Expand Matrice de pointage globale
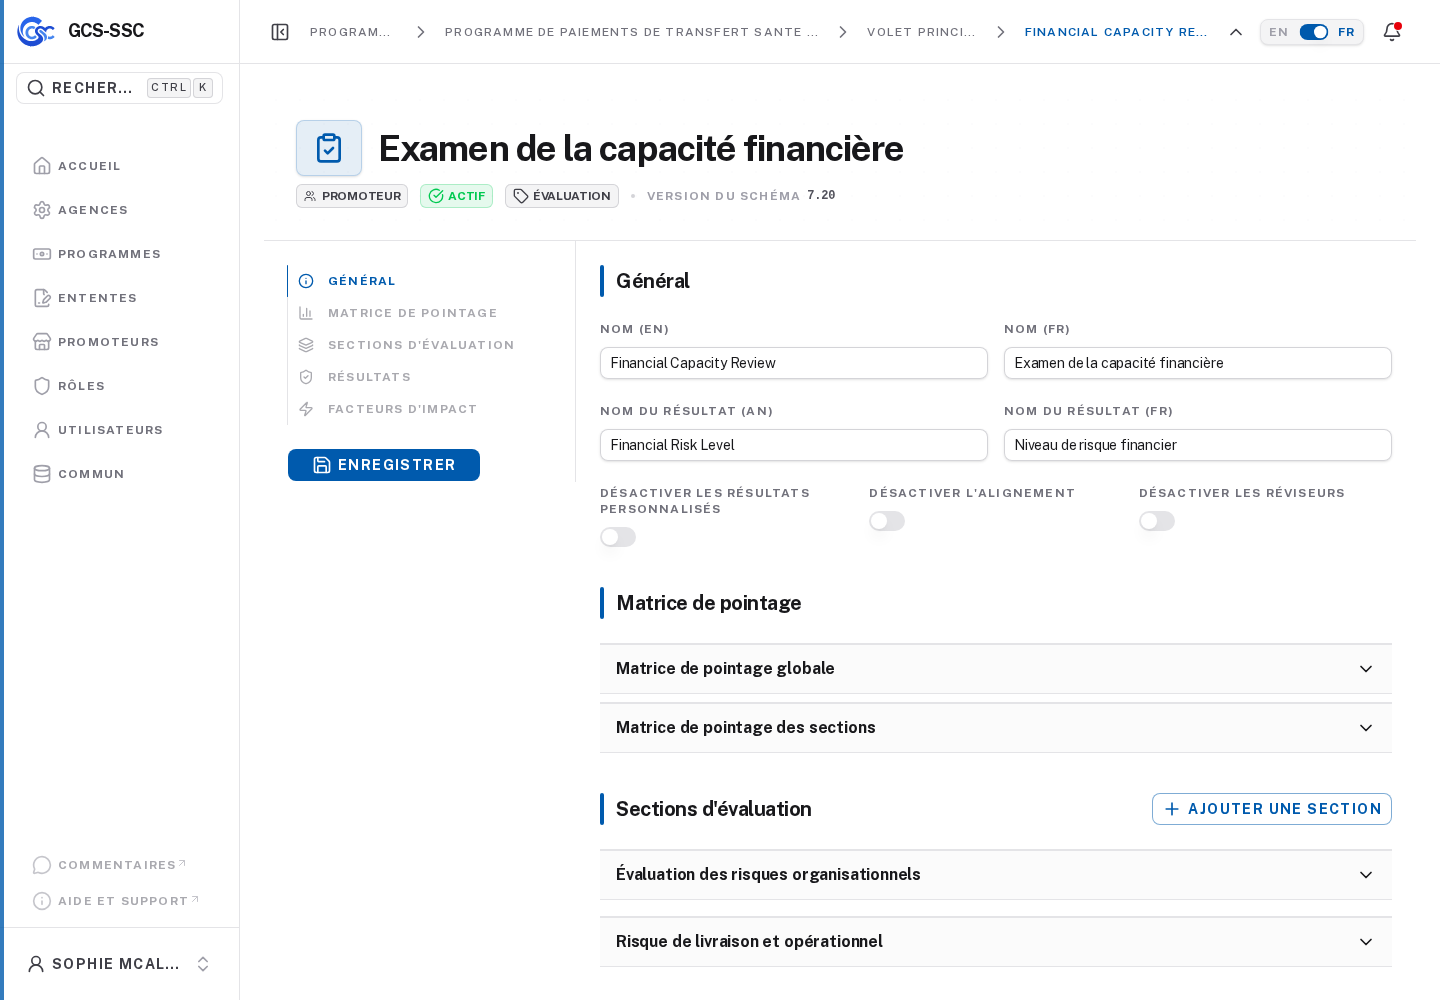1440x1000 pixels. pyautogui.click(x=996, y=669)
